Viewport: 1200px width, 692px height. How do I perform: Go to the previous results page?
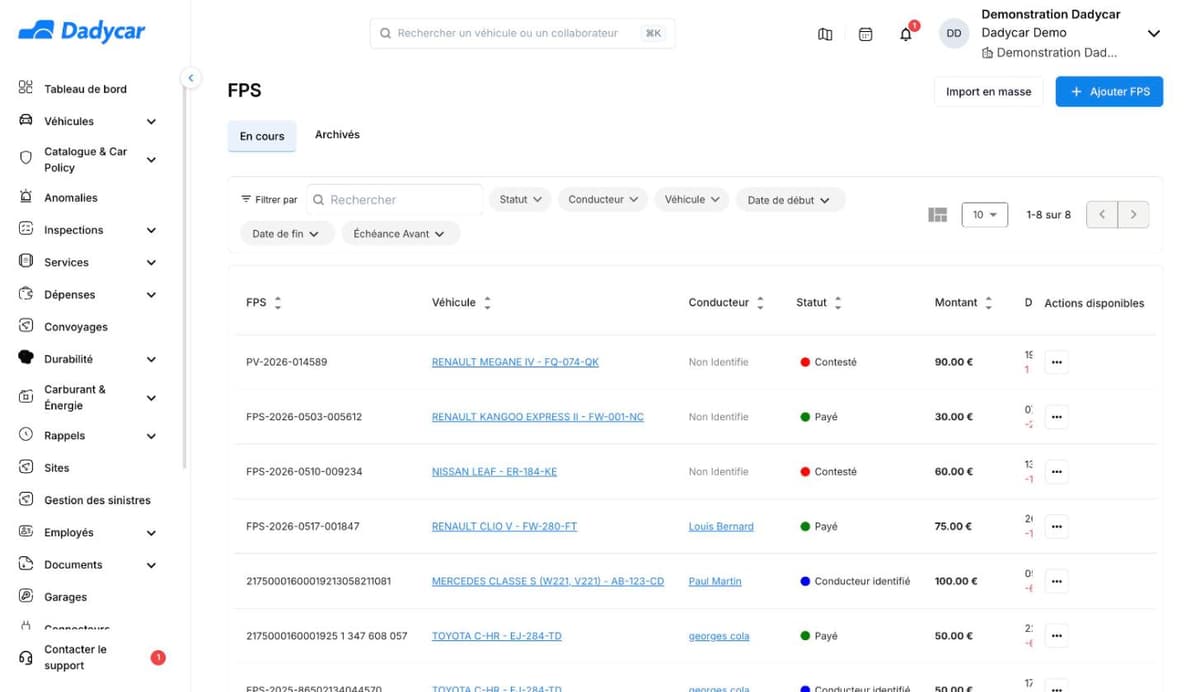[x=1102, y=215]
